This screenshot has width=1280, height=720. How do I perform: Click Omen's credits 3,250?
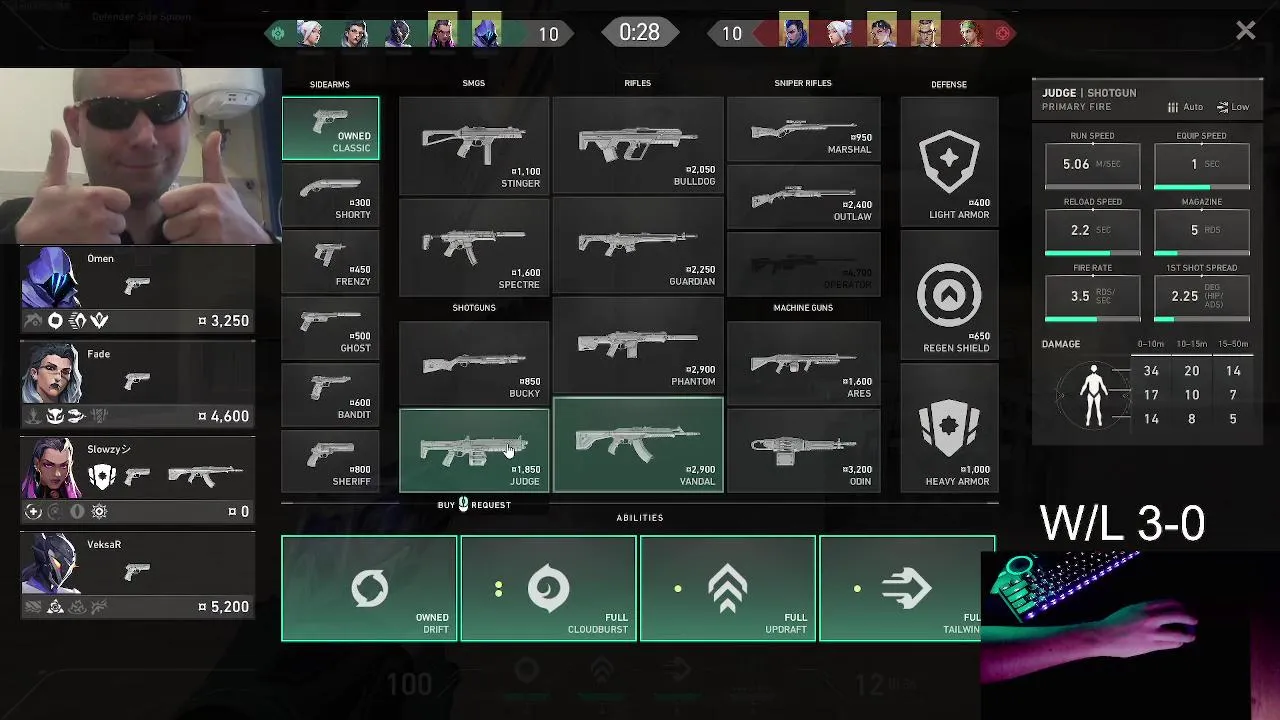pyautogui.click(x=224, y=321)
